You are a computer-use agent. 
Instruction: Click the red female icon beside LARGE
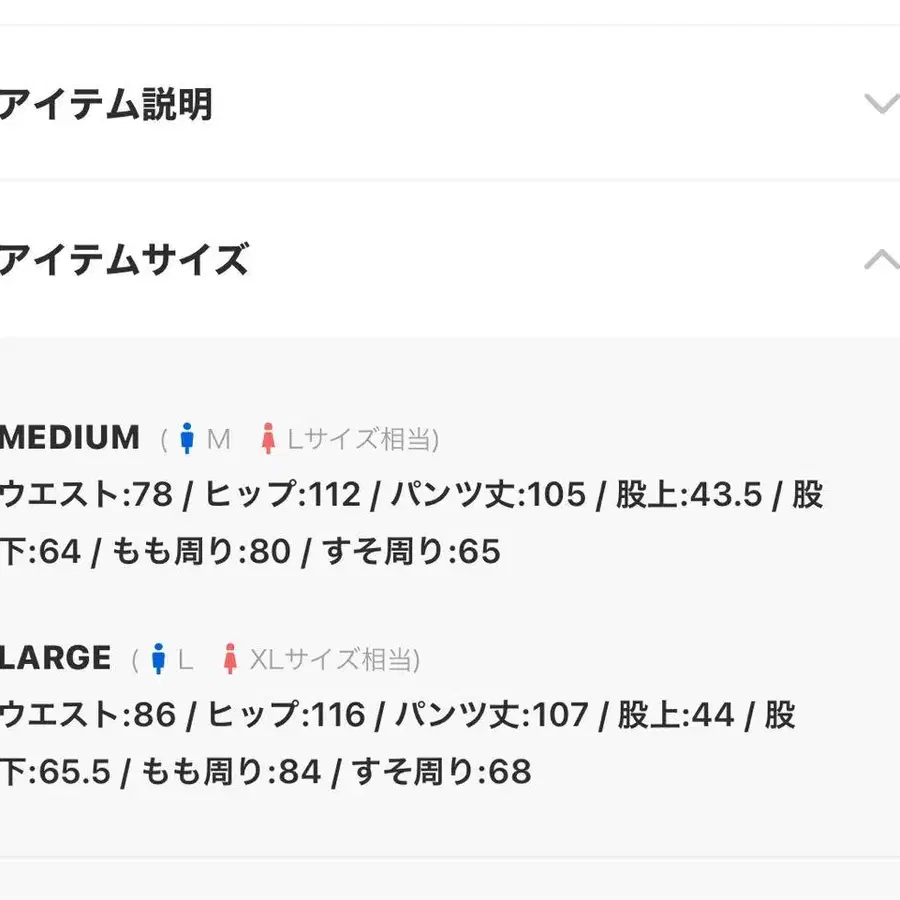(x=230, y=658)
